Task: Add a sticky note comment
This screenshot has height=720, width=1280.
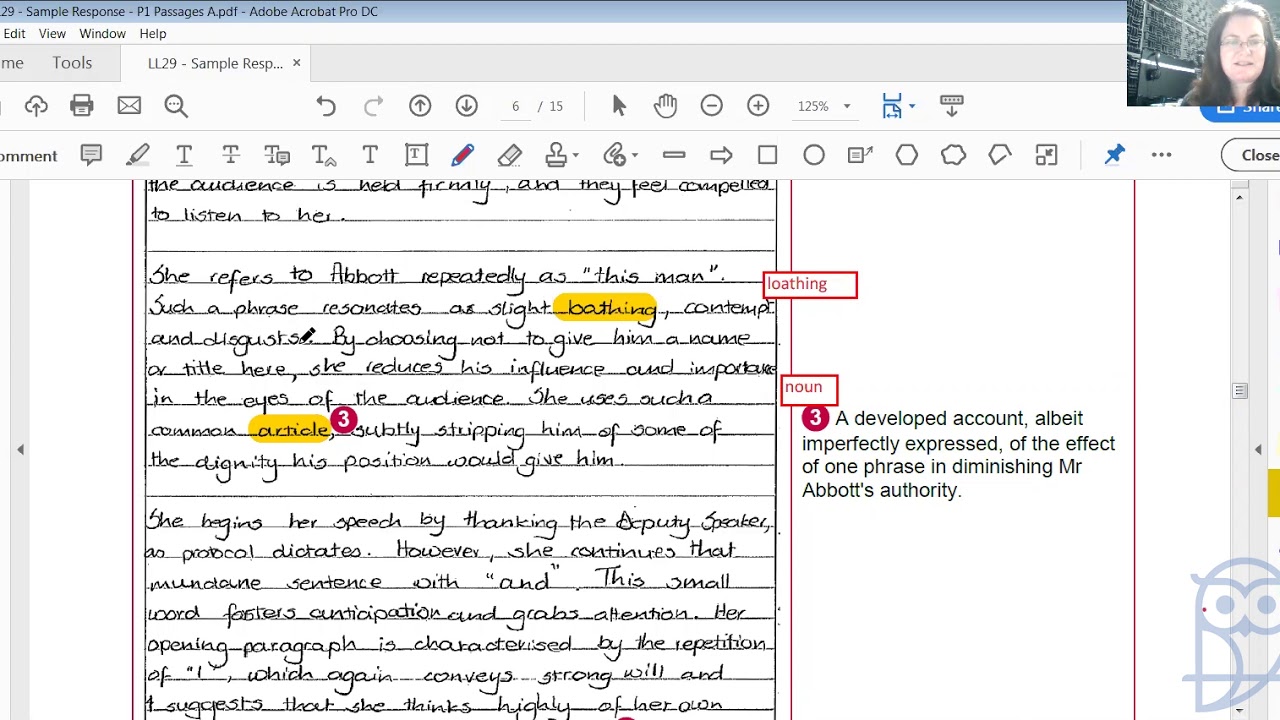Action: click(91, 155)
